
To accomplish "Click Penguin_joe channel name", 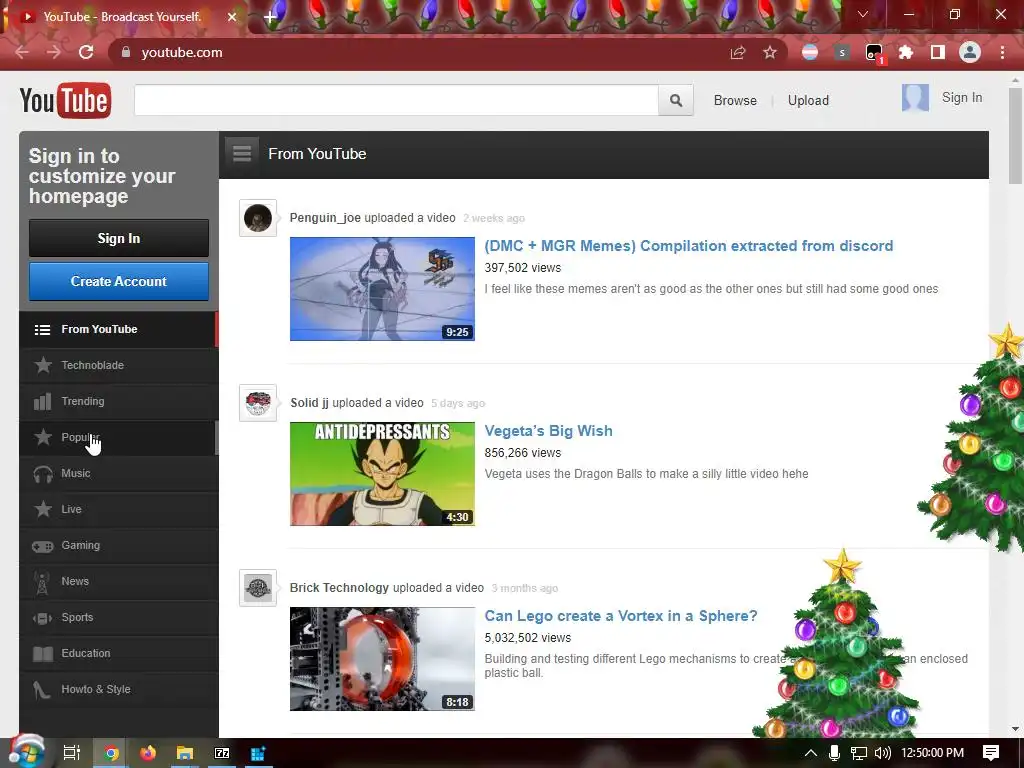I will (325, 218).
